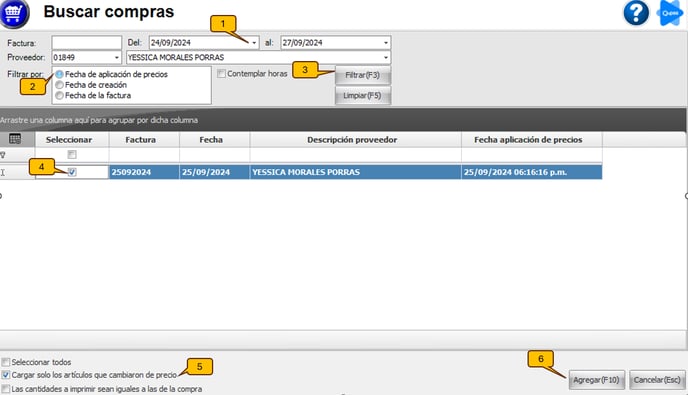This screenshot has width=688, height=395.
Task: Click the grid column chooser icon
Action: tap(15, 139)
